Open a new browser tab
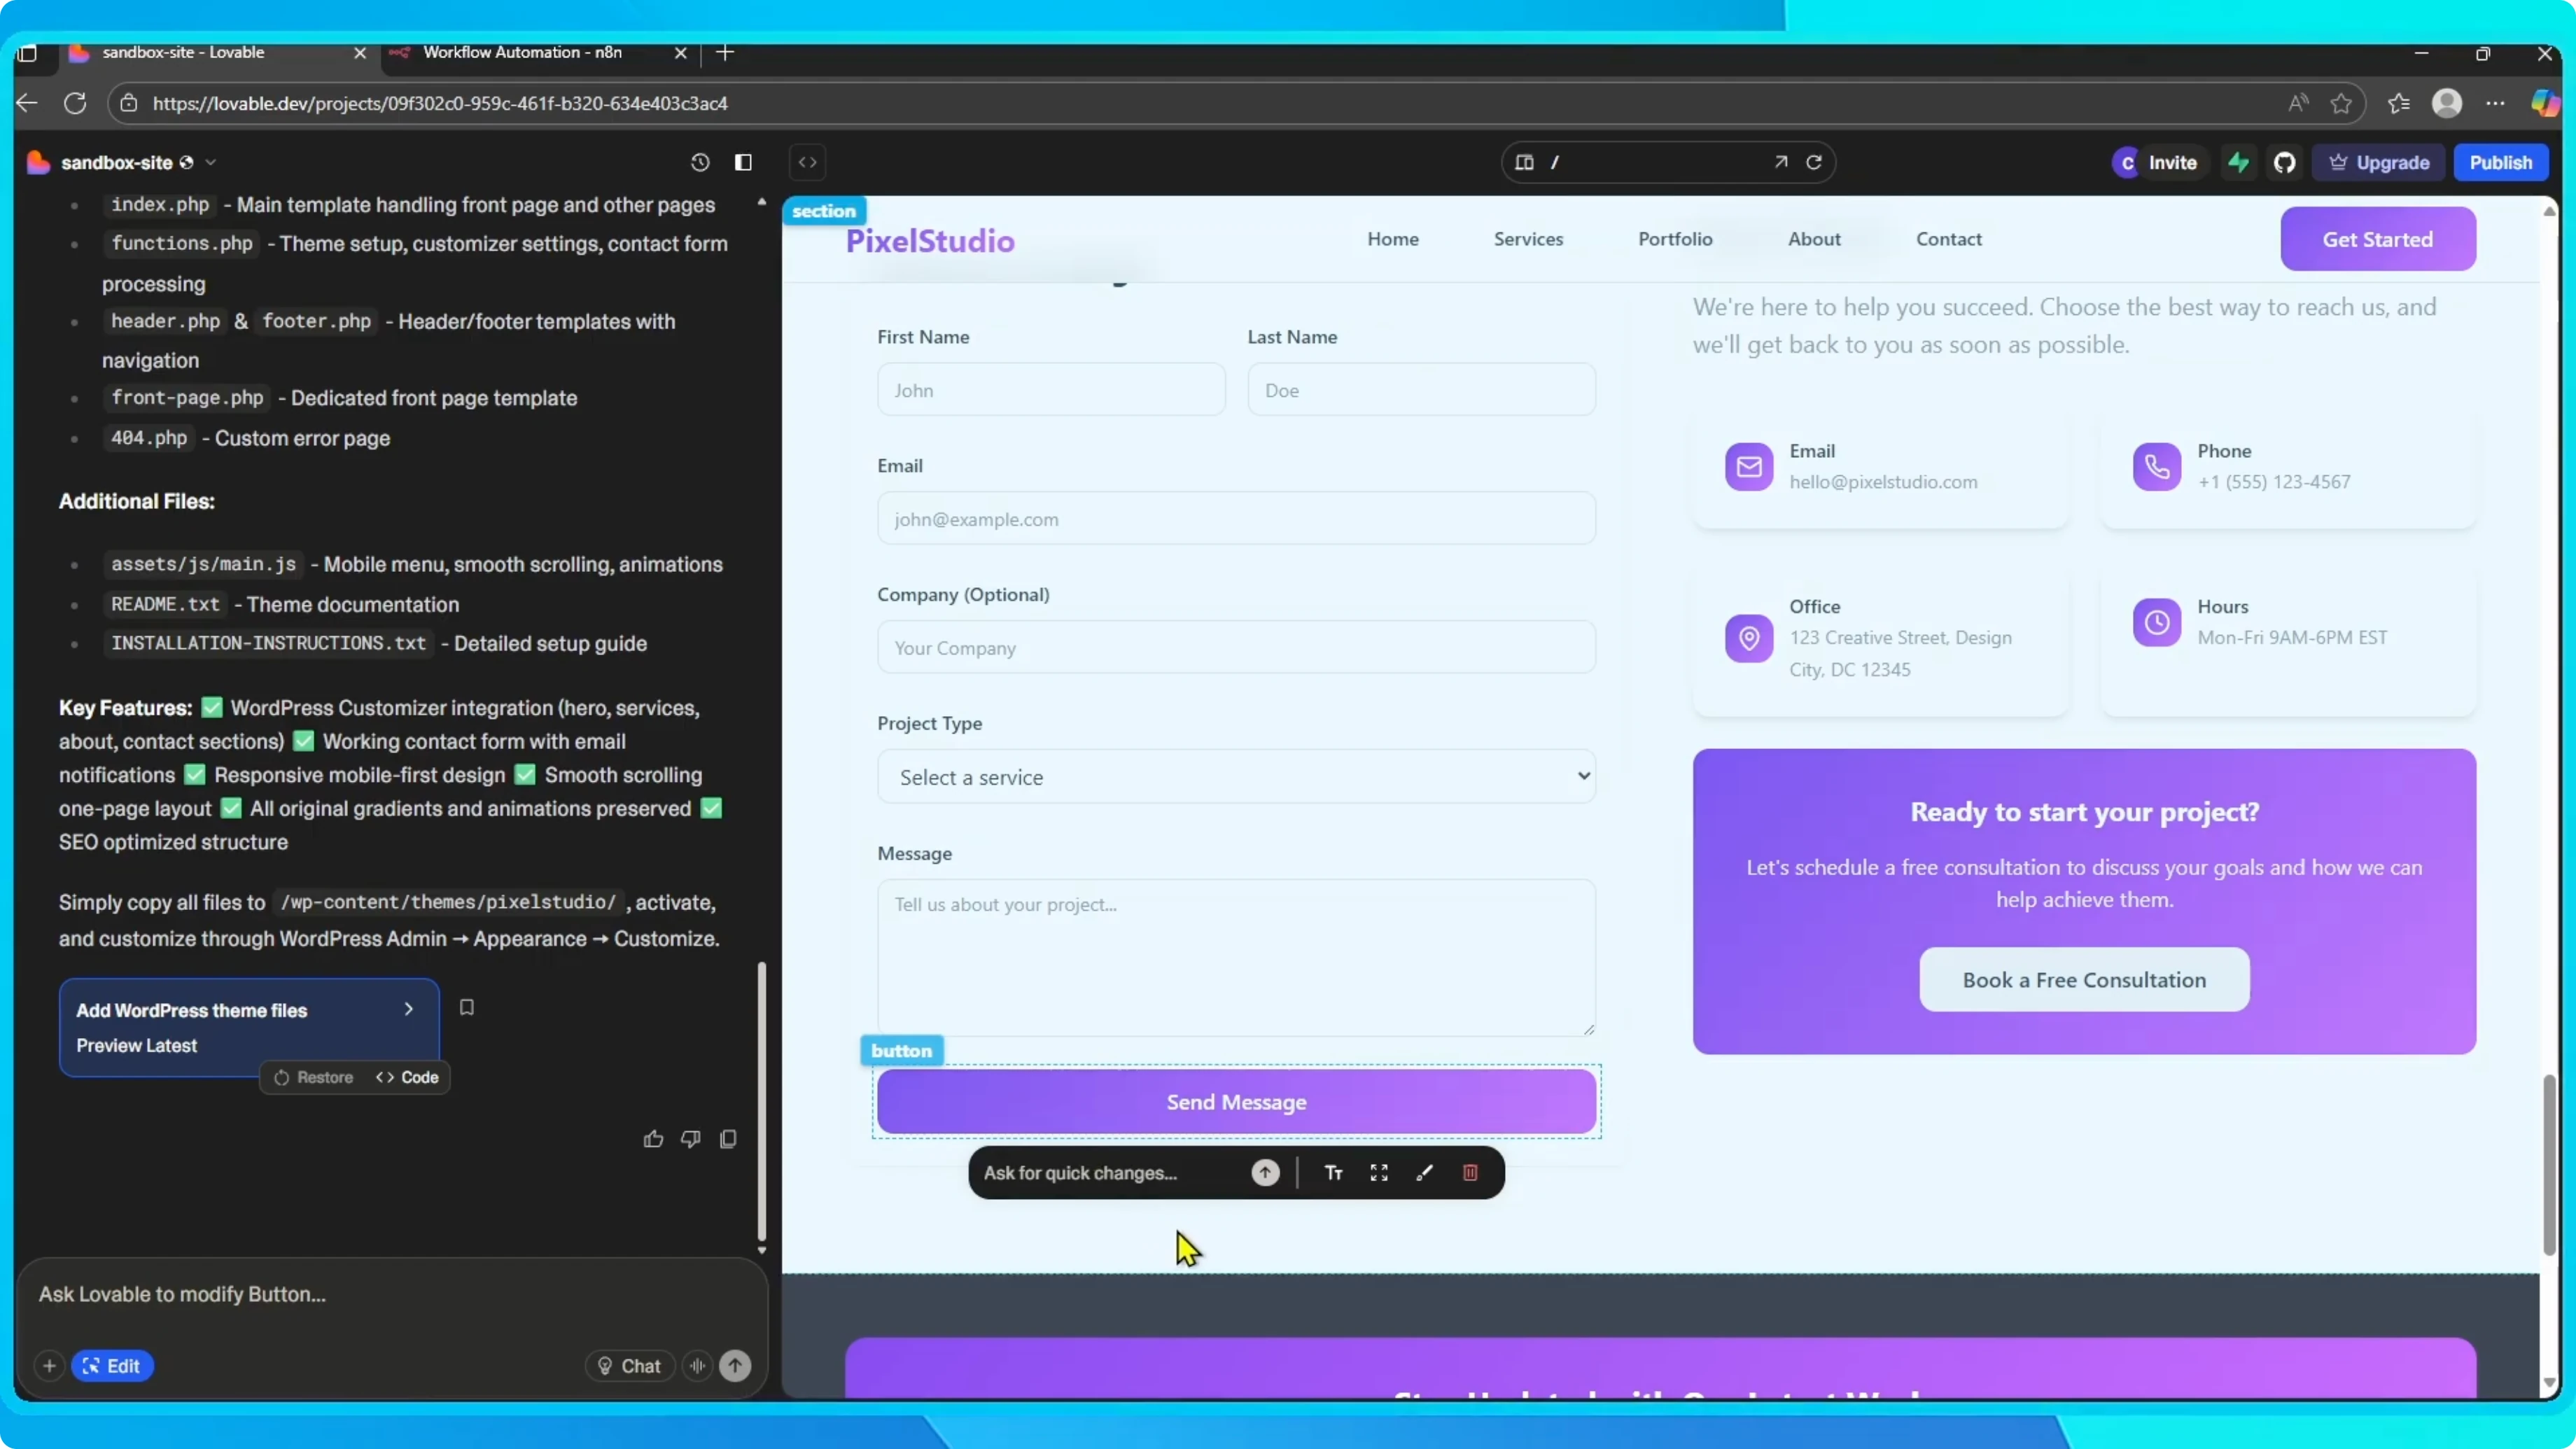The height and width of the screenshot is (1449, 2576). click(725, 53)
